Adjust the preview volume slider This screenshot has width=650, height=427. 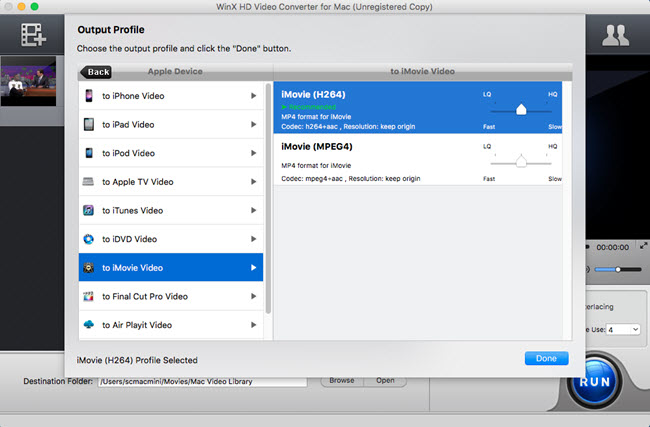(x=618, y=269)
